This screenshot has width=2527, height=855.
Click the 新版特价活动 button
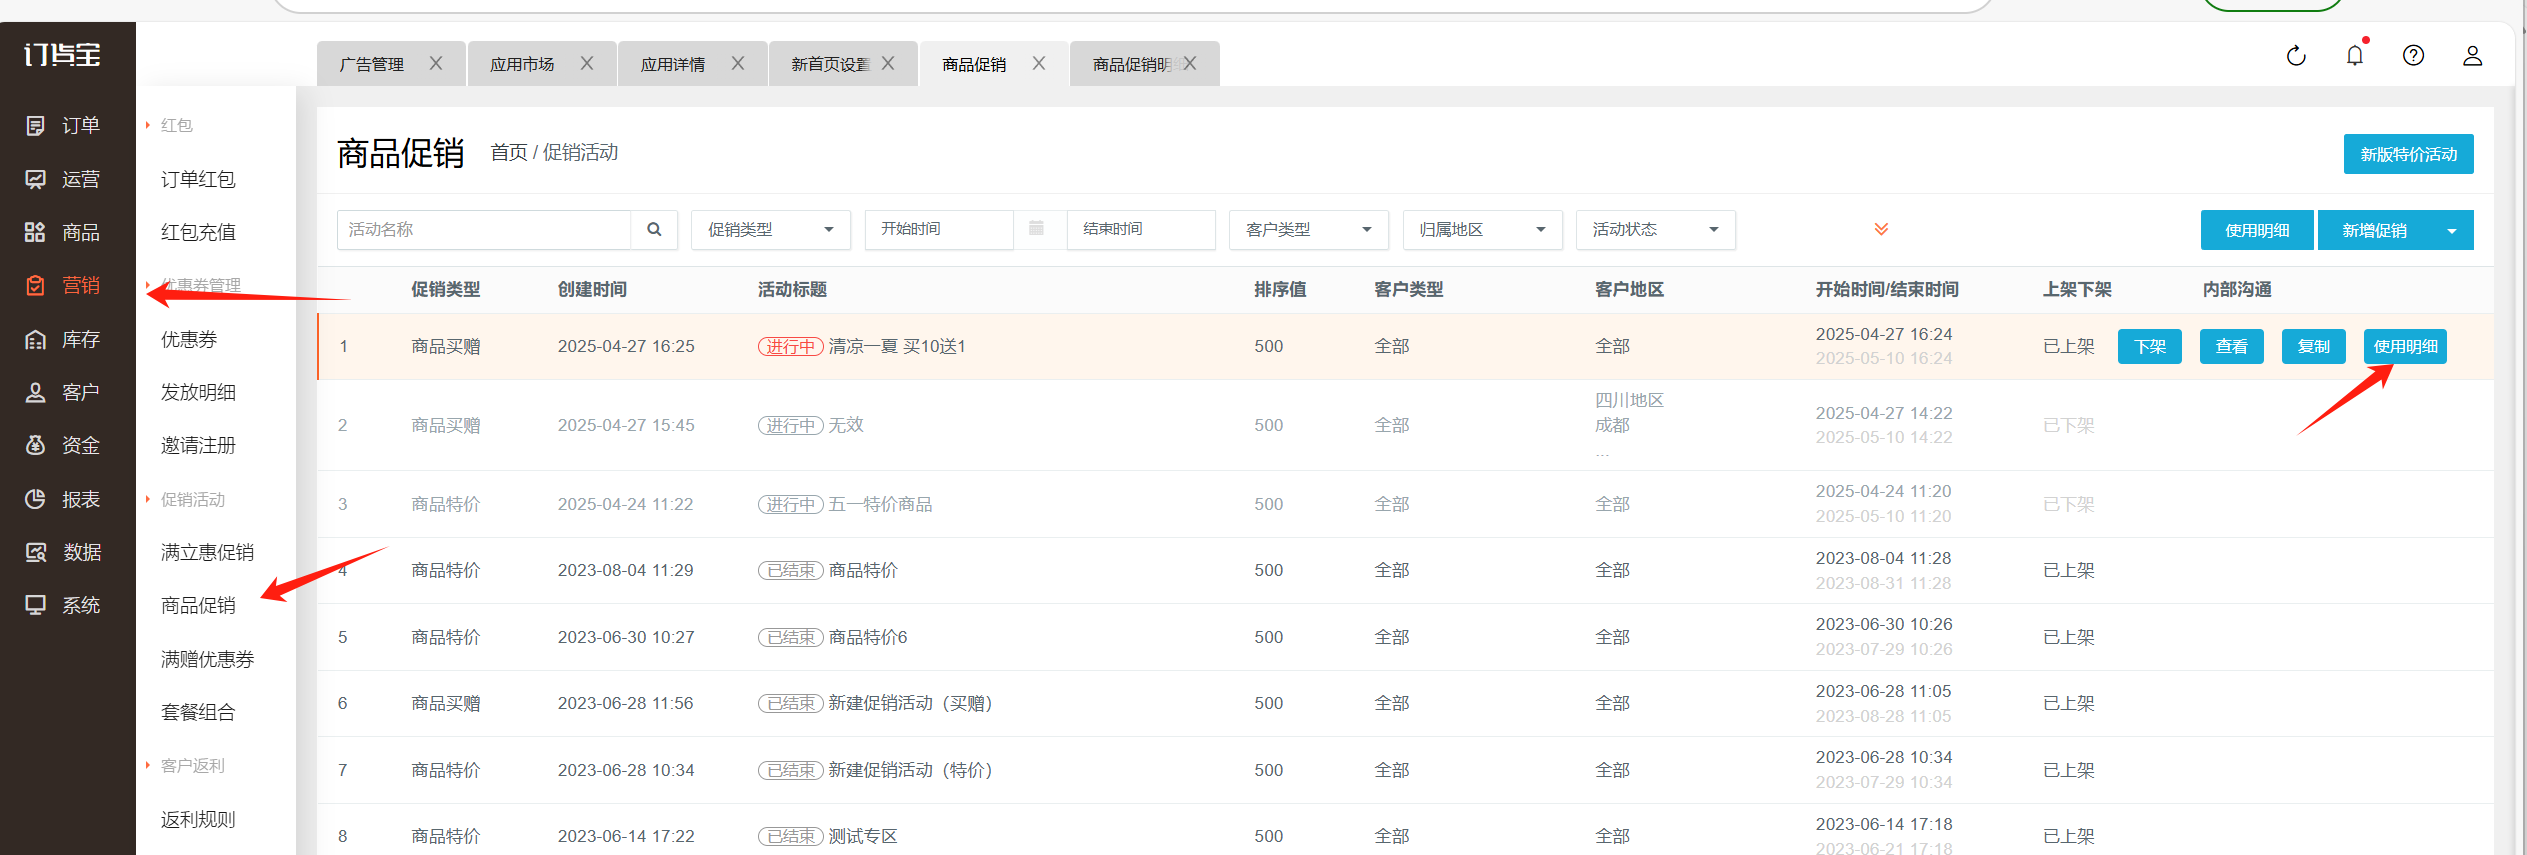pyautogui.click(x=2408, y=154)
